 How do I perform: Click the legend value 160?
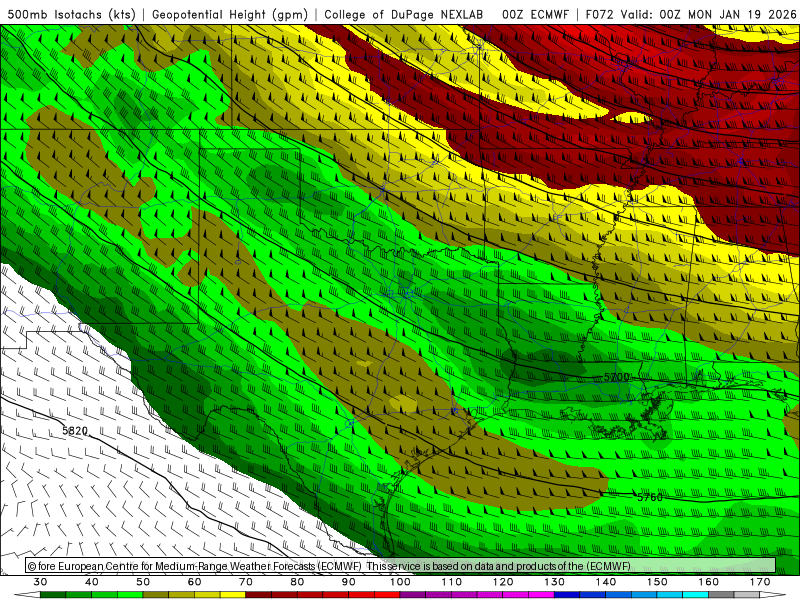click(x=709, y=582)
